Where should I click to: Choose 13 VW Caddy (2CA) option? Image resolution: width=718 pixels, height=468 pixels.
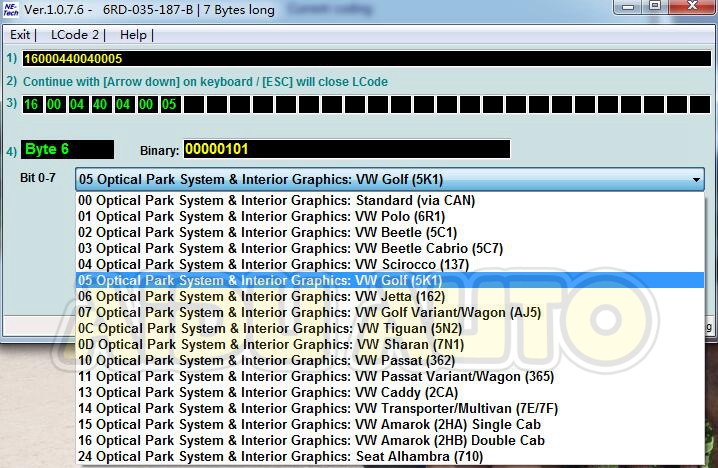pos(390,393)
